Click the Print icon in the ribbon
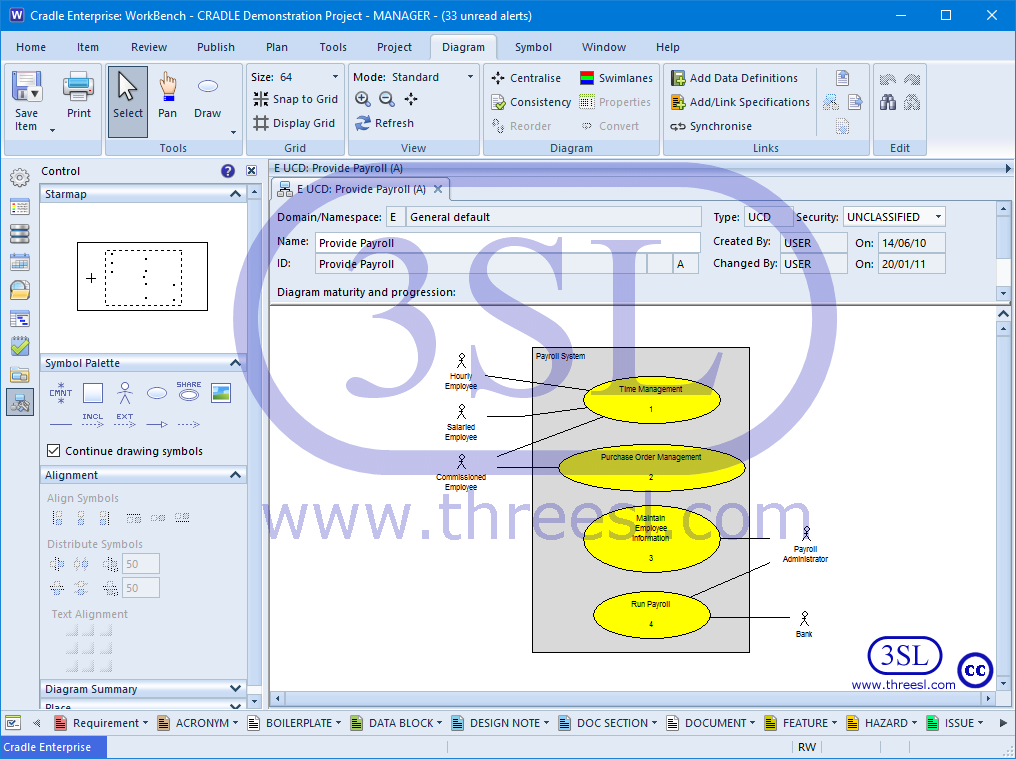 [x=78, y=86]
